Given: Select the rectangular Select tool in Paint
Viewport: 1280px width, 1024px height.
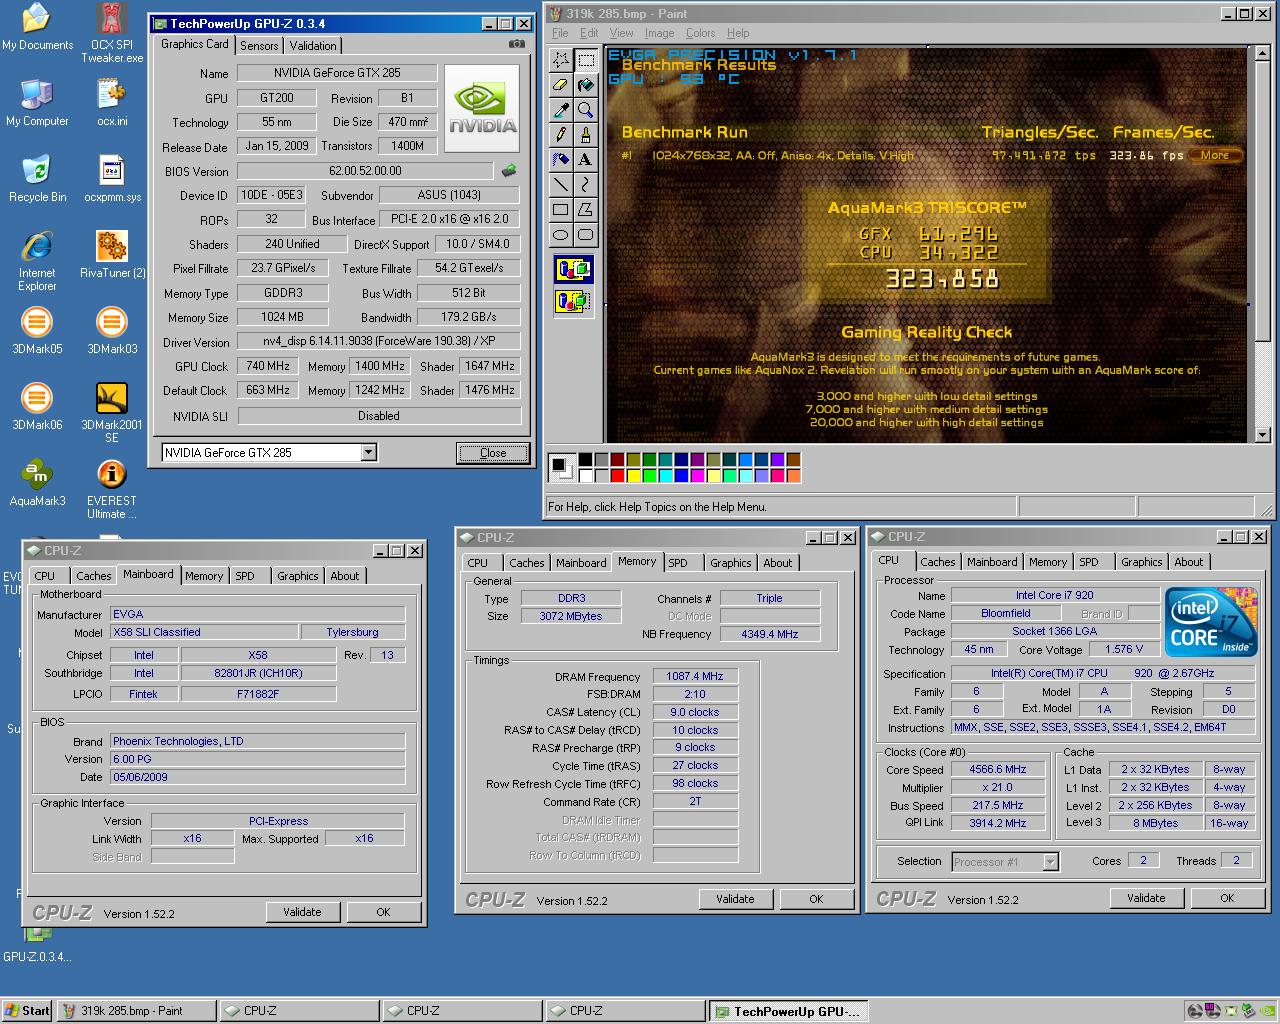Looking at the screenshot, I should tap(586, 60).
